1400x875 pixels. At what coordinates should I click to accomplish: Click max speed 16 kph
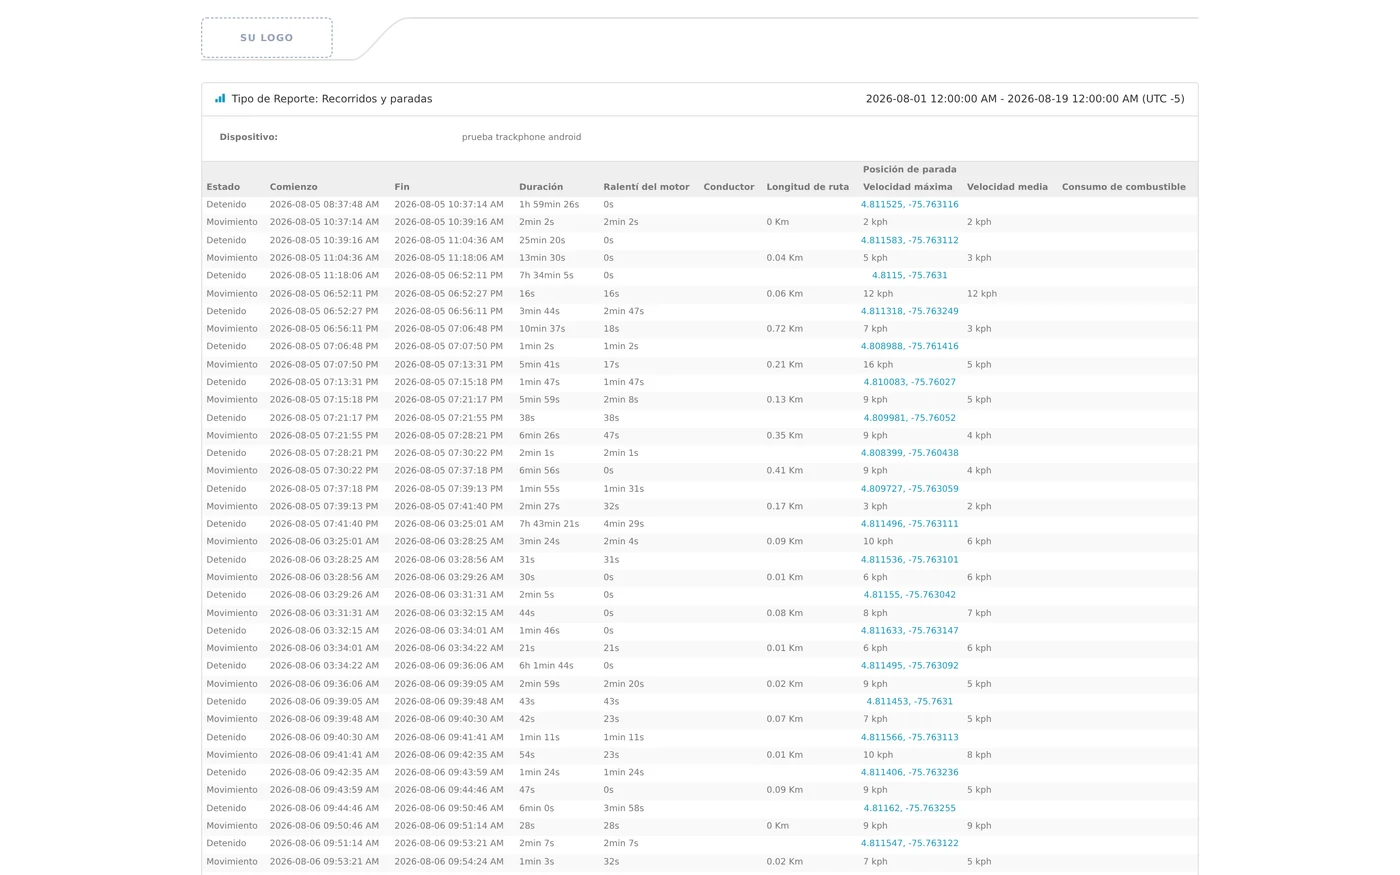click(x=878, y=365)
